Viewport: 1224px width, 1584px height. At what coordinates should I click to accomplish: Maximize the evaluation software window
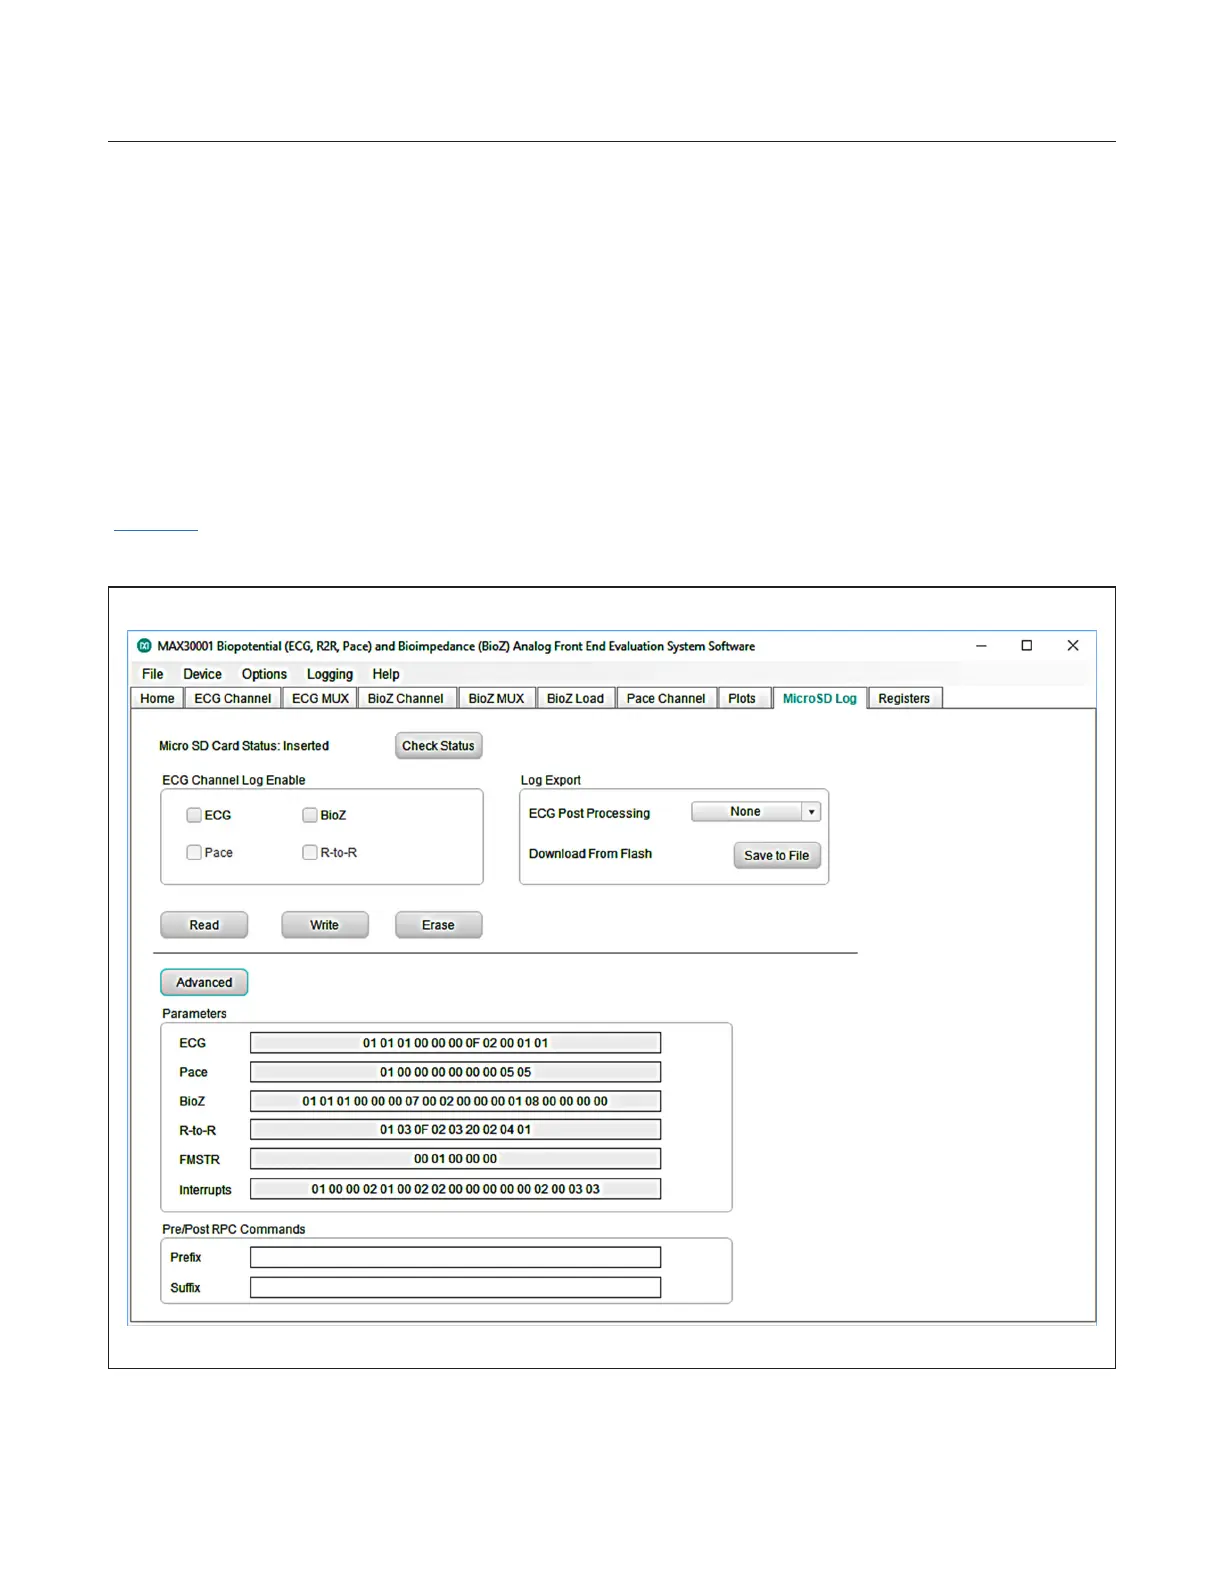(1026, 646)
